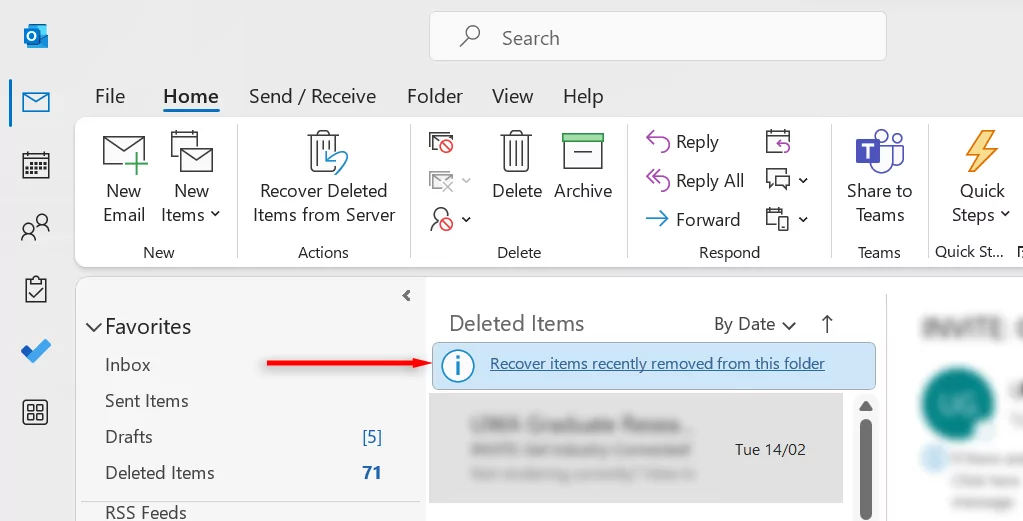Click the Recover Deleted Items from Server icon

[325, 153]
